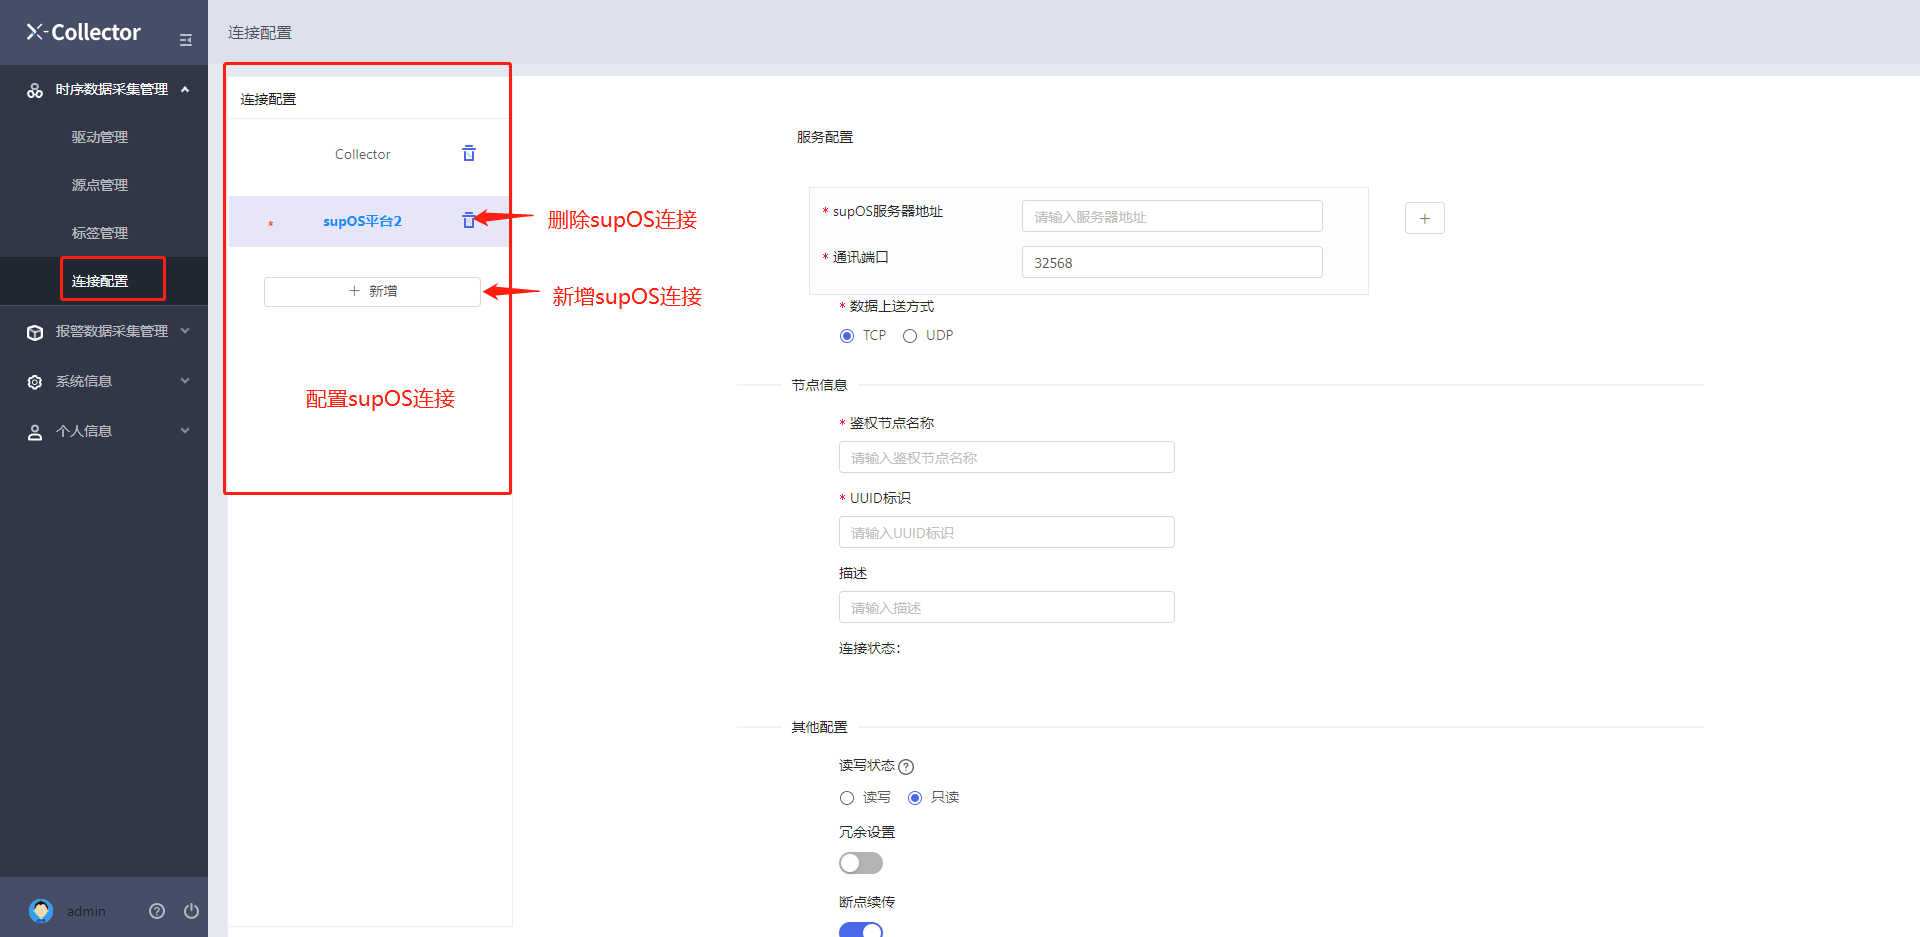Disable the 断点续传 toggle switch
Image resolution: width=1920 pixels, height=937 pixels.
(x=860, y=930)
